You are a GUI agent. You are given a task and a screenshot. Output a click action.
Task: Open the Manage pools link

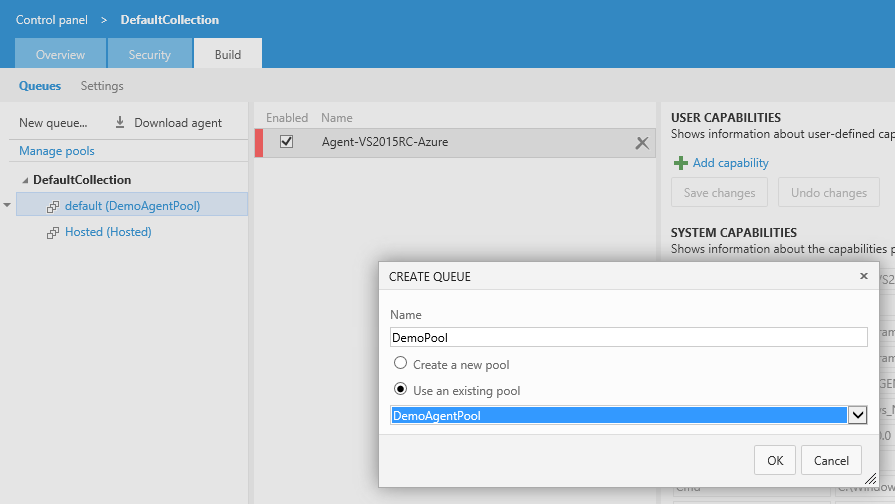tap(57, 151)
